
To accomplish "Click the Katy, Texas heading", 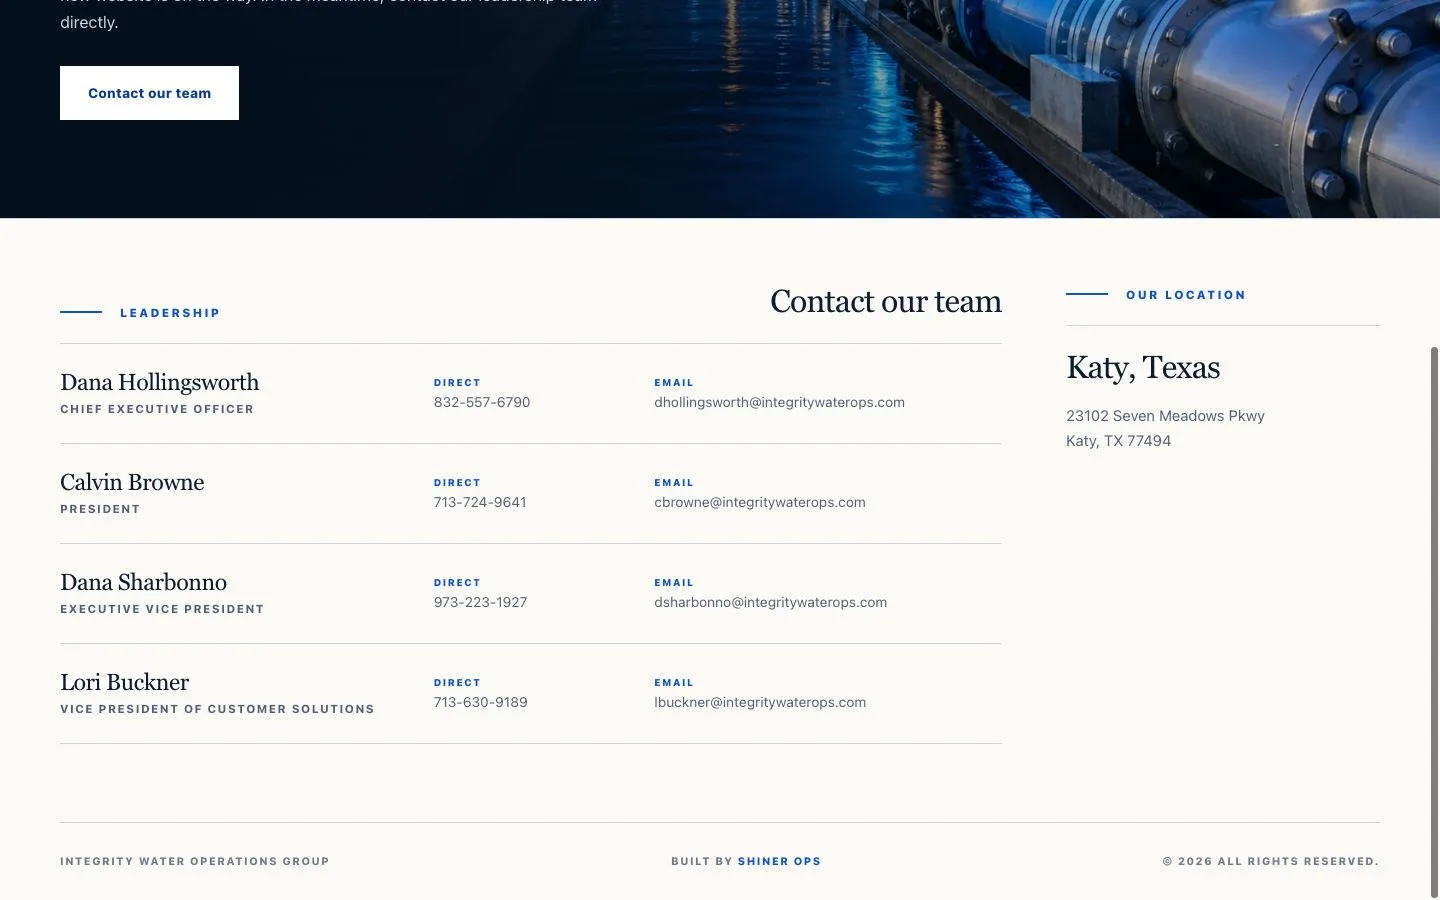I will coord(1143,367).
